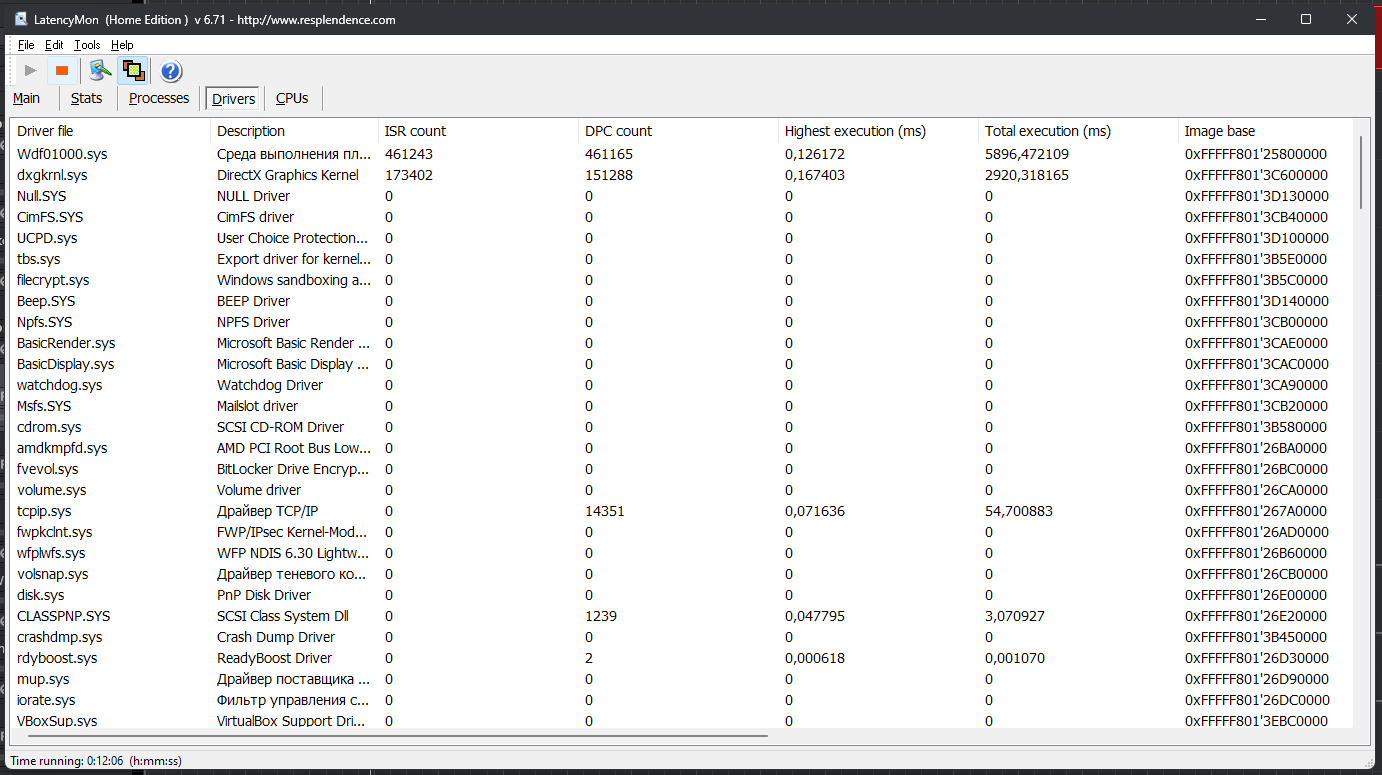Select the filecrypt.sys driver row
Viewport: 1382px width, 775px height.
click(x=681, y=280)
